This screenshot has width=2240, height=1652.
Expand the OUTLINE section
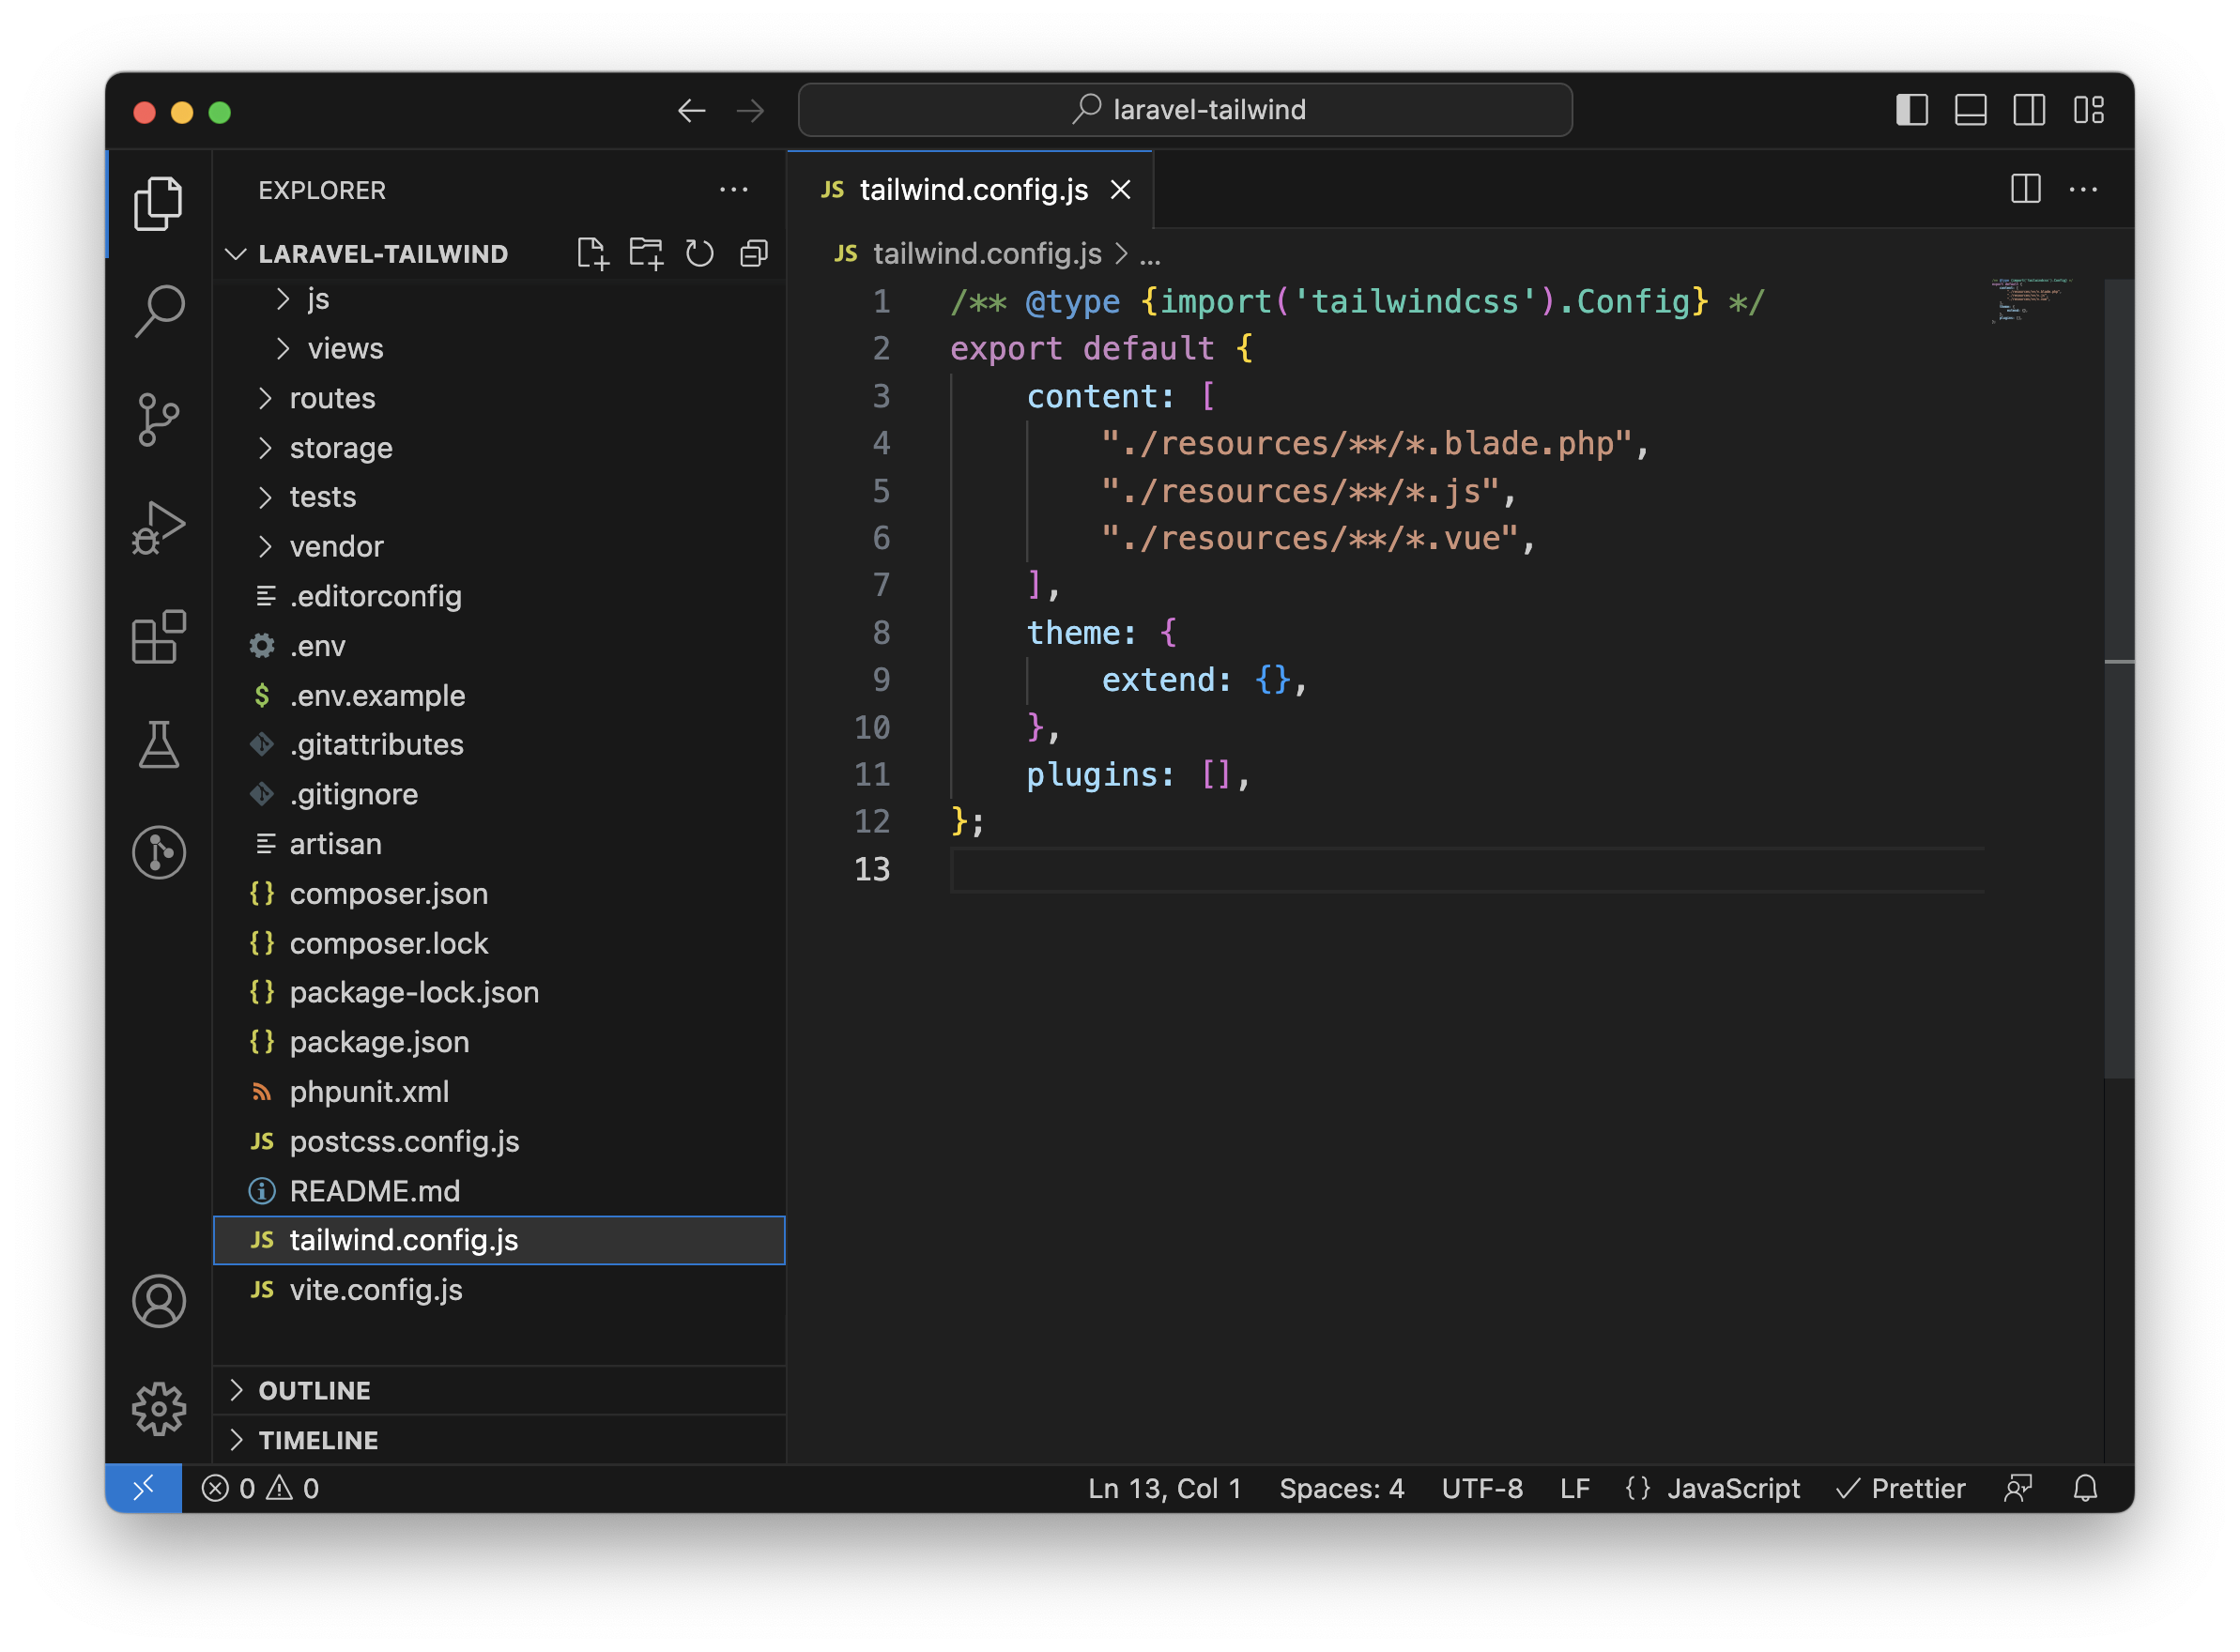tap(500, 1391)
